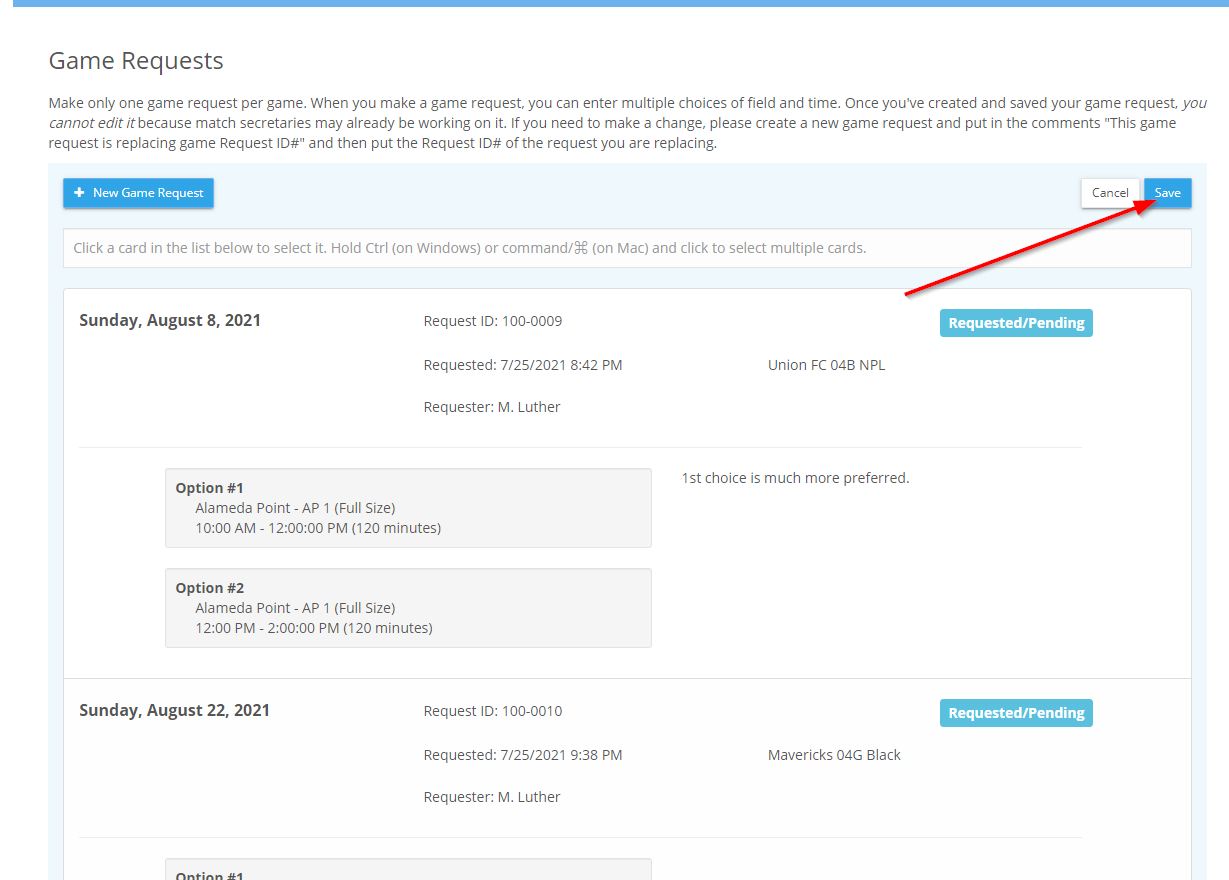Click Request ID: 100-0009 text
This screenshot has height=880, width=1229.
[493, 321]
